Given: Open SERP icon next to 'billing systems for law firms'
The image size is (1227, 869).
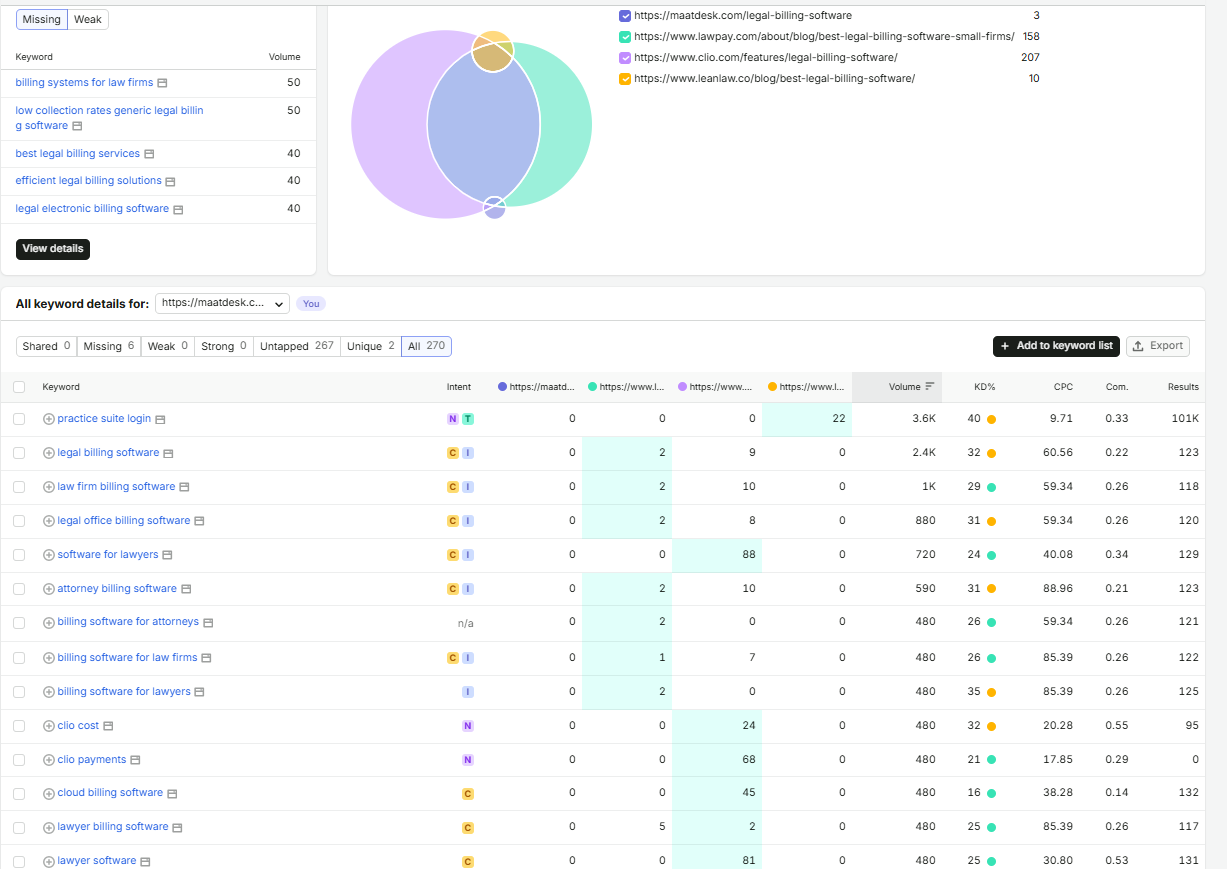Looking at the screenshot, I should pos(162,83).
